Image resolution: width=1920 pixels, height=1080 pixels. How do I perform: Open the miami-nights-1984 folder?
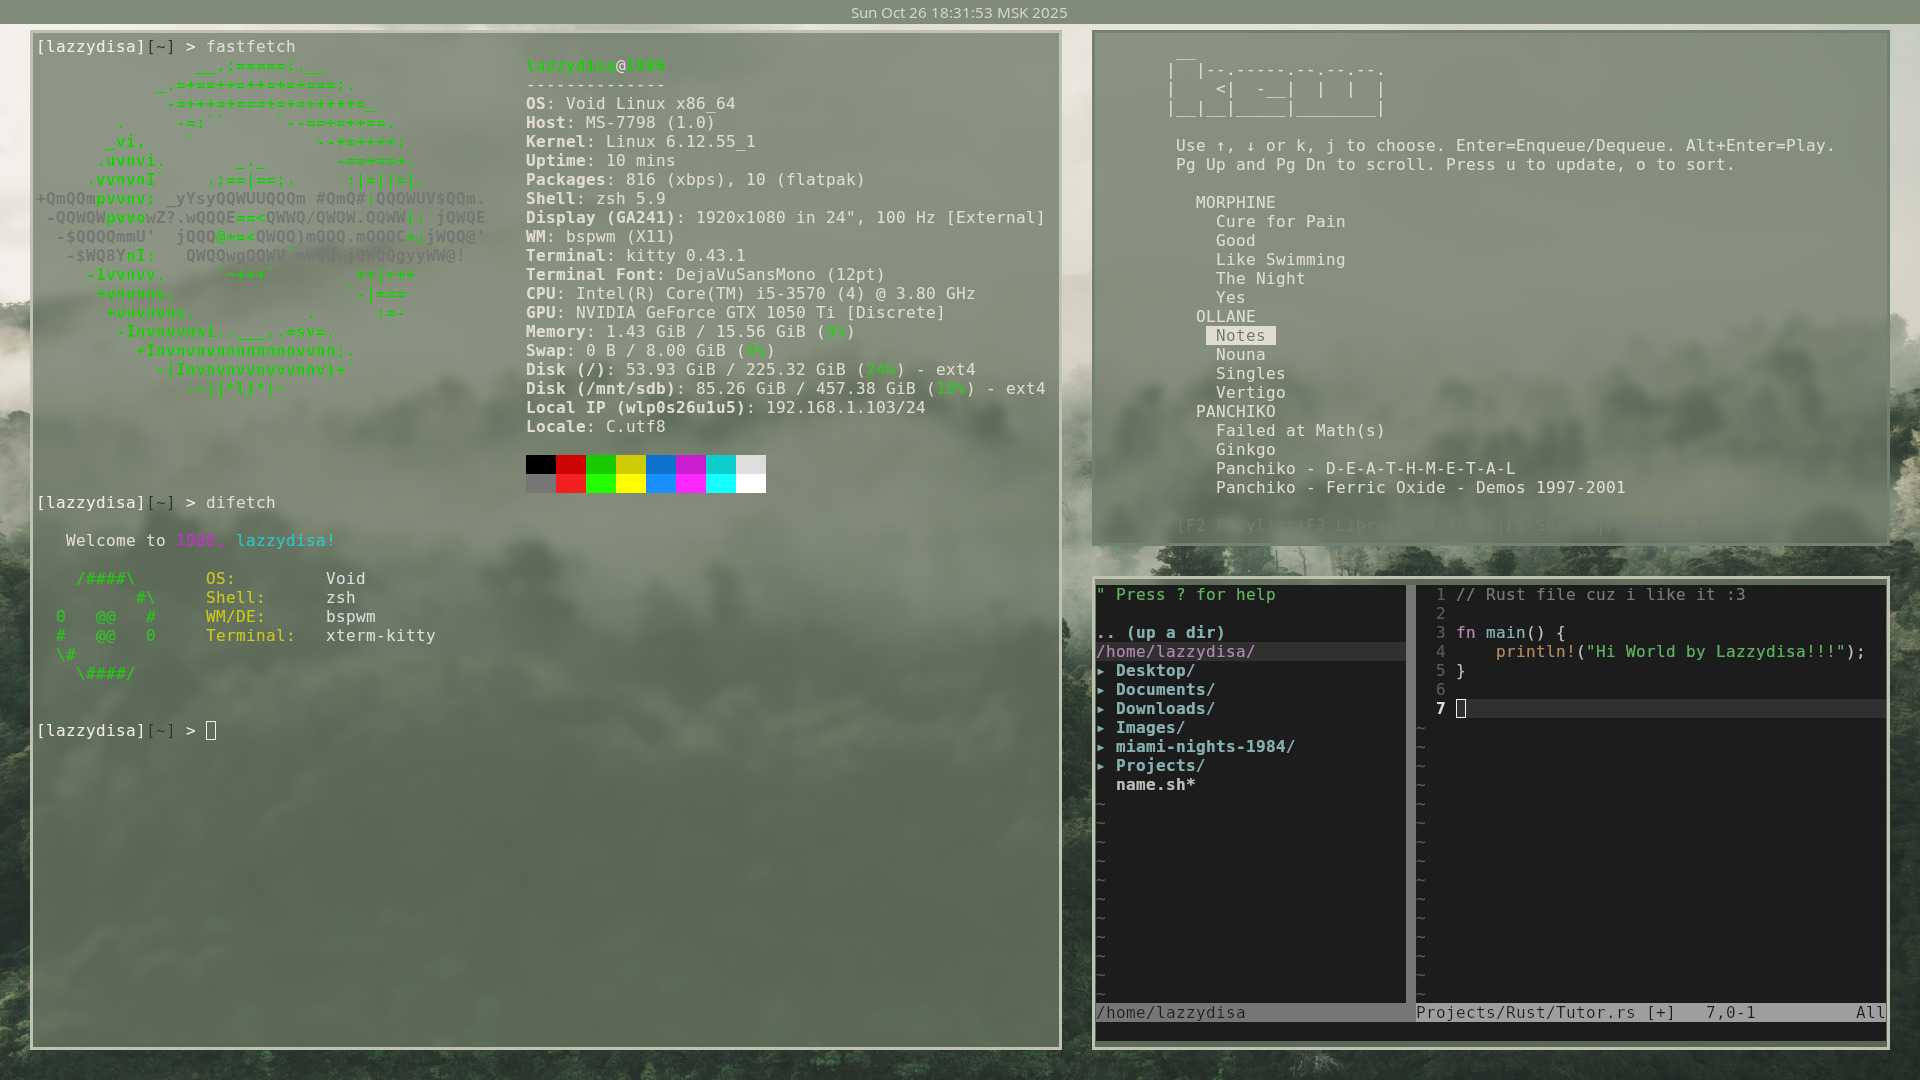(1204, 747)
